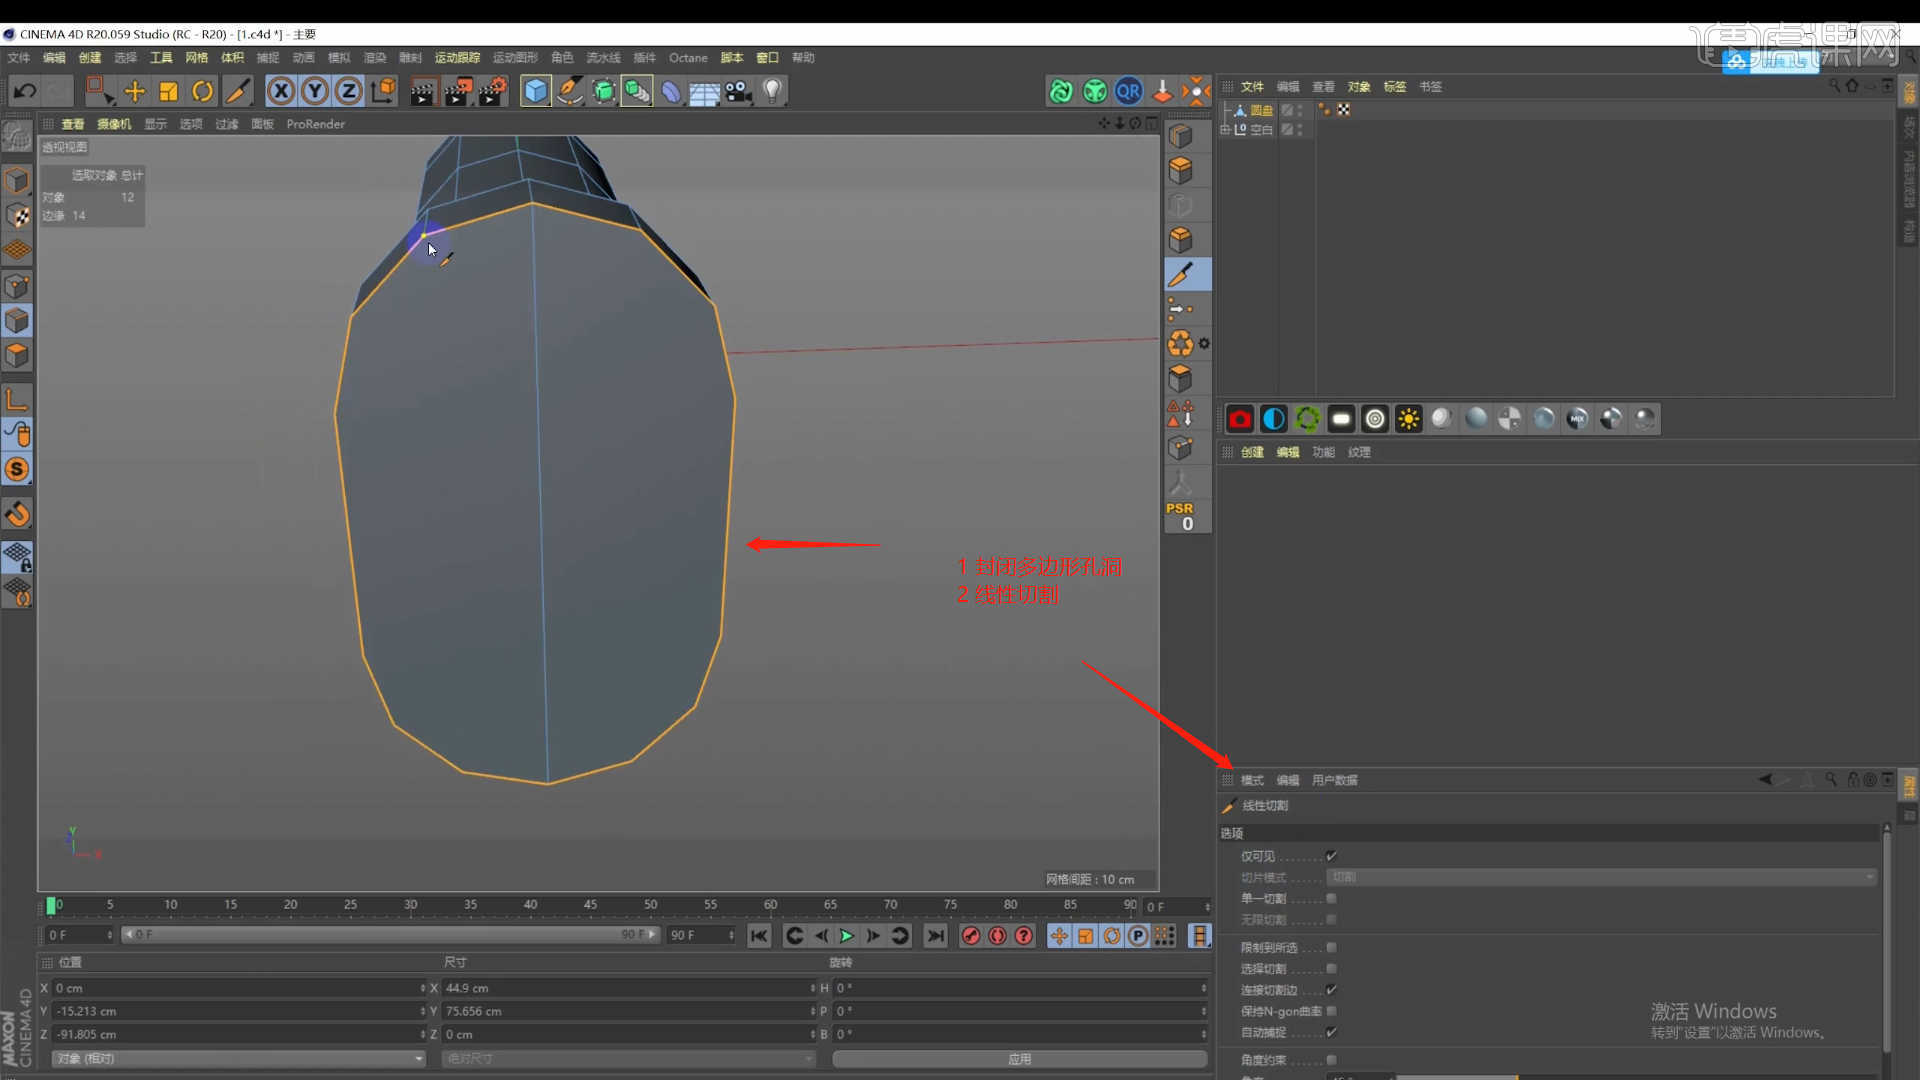
Task: Toggle the X axis lock
Action: 281,92
